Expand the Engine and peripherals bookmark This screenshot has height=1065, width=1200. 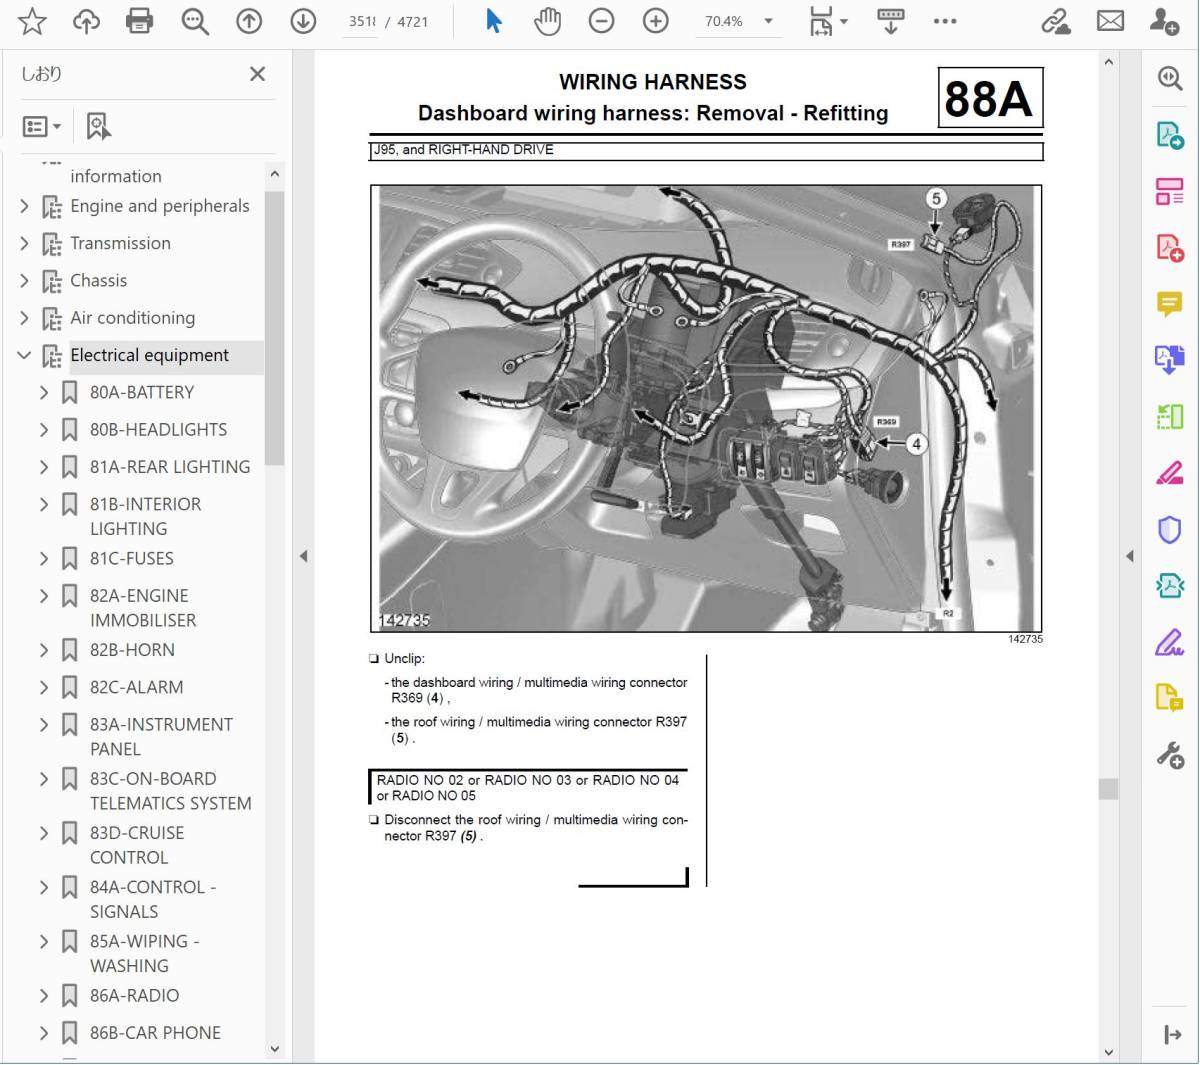coord(24,206)
